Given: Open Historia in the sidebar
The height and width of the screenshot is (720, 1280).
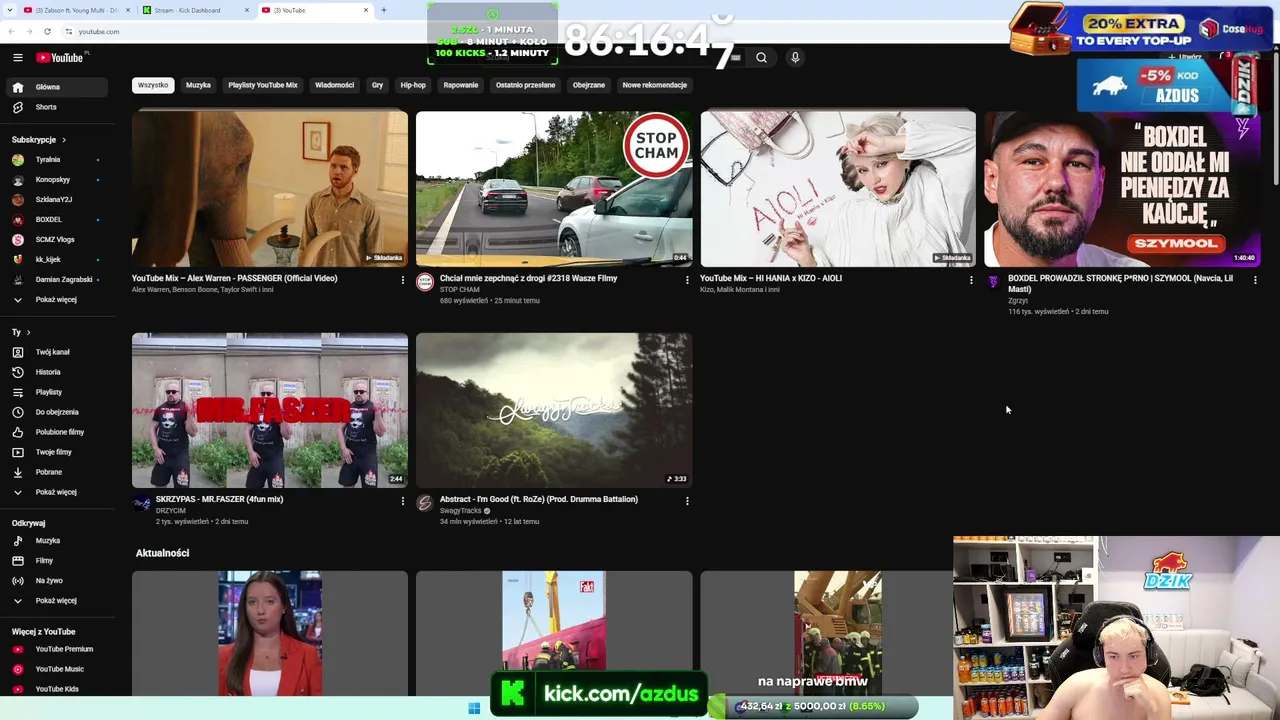Looking at the screenshot, I should pos(56,372).
